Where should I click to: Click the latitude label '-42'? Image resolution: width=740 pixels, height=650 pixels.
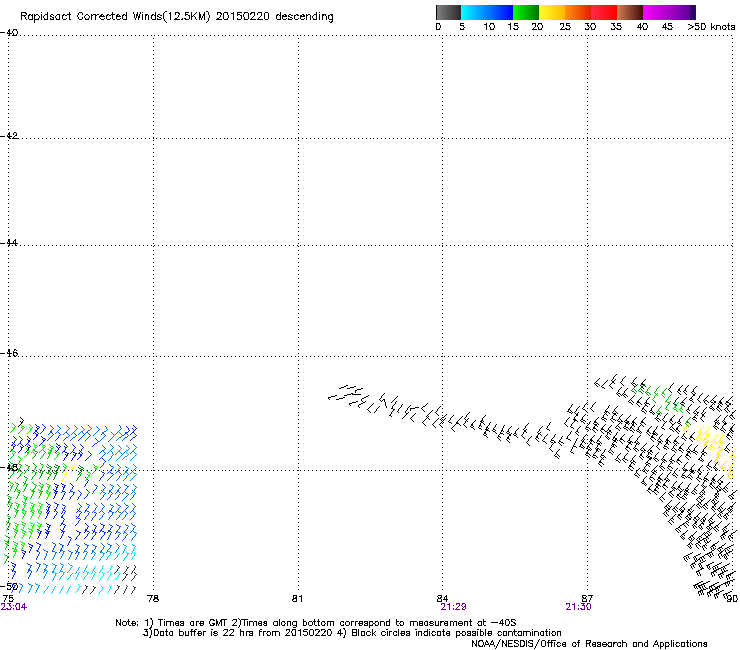pos(9,135)
